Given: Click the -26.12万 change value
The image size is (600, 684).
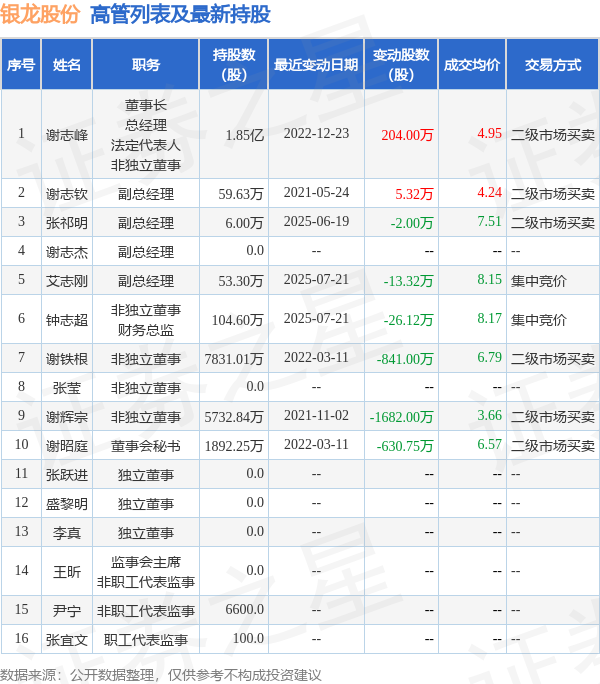Looking at the screenshot, I should click(408, 320).
